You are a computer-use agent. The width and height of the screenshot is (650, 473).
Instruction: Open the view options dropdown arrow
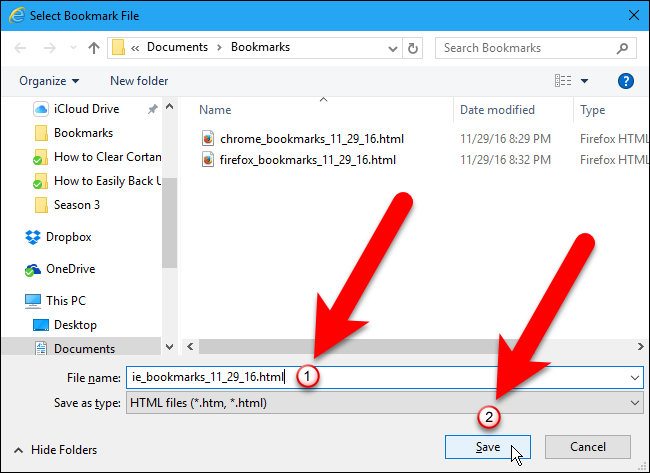point(584,81)
